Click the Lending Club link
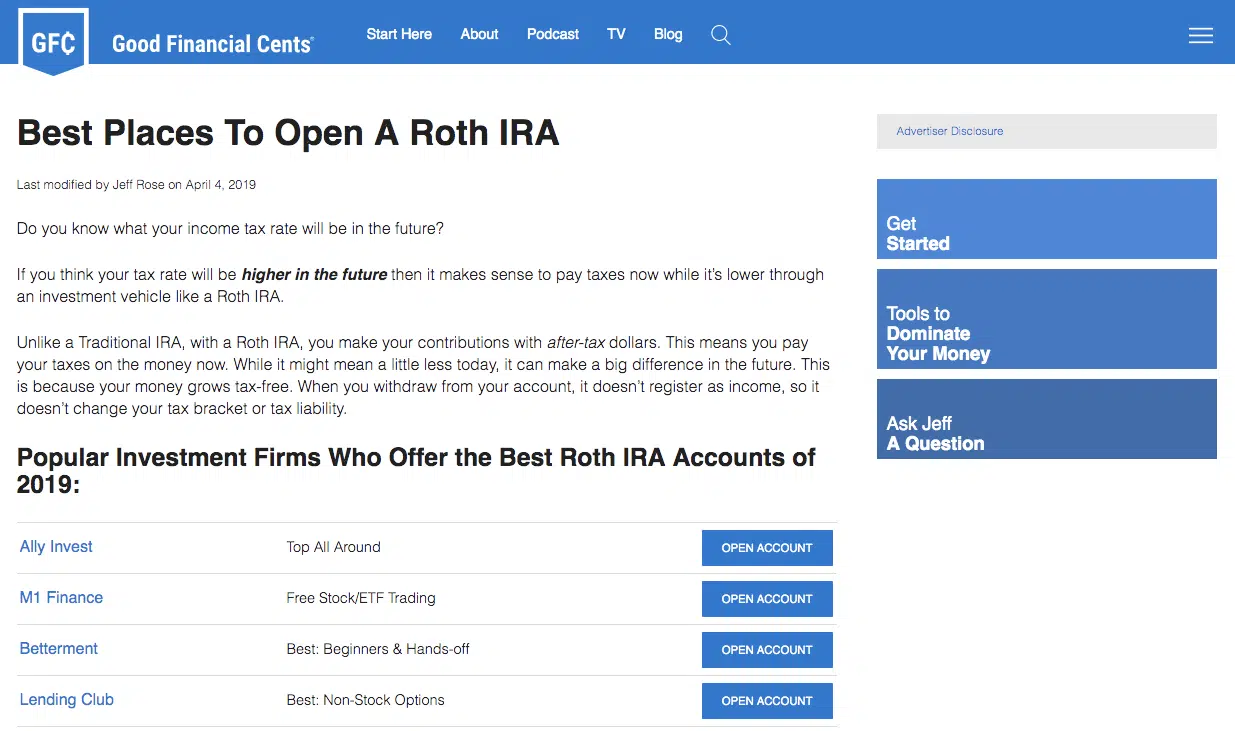This screenshot has width=1235, height=731. (67, 700)
